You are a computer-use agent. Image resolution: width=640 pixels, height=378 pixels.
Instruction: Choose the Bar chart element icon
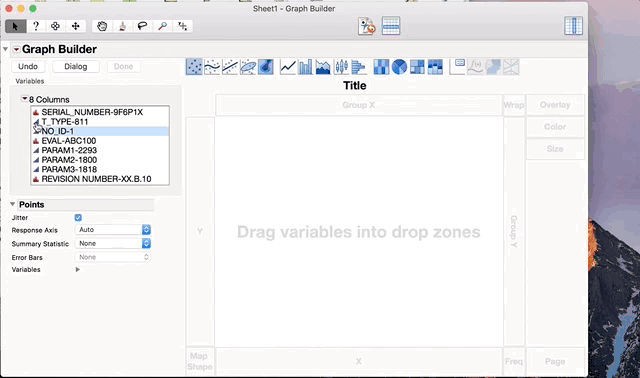305,67
